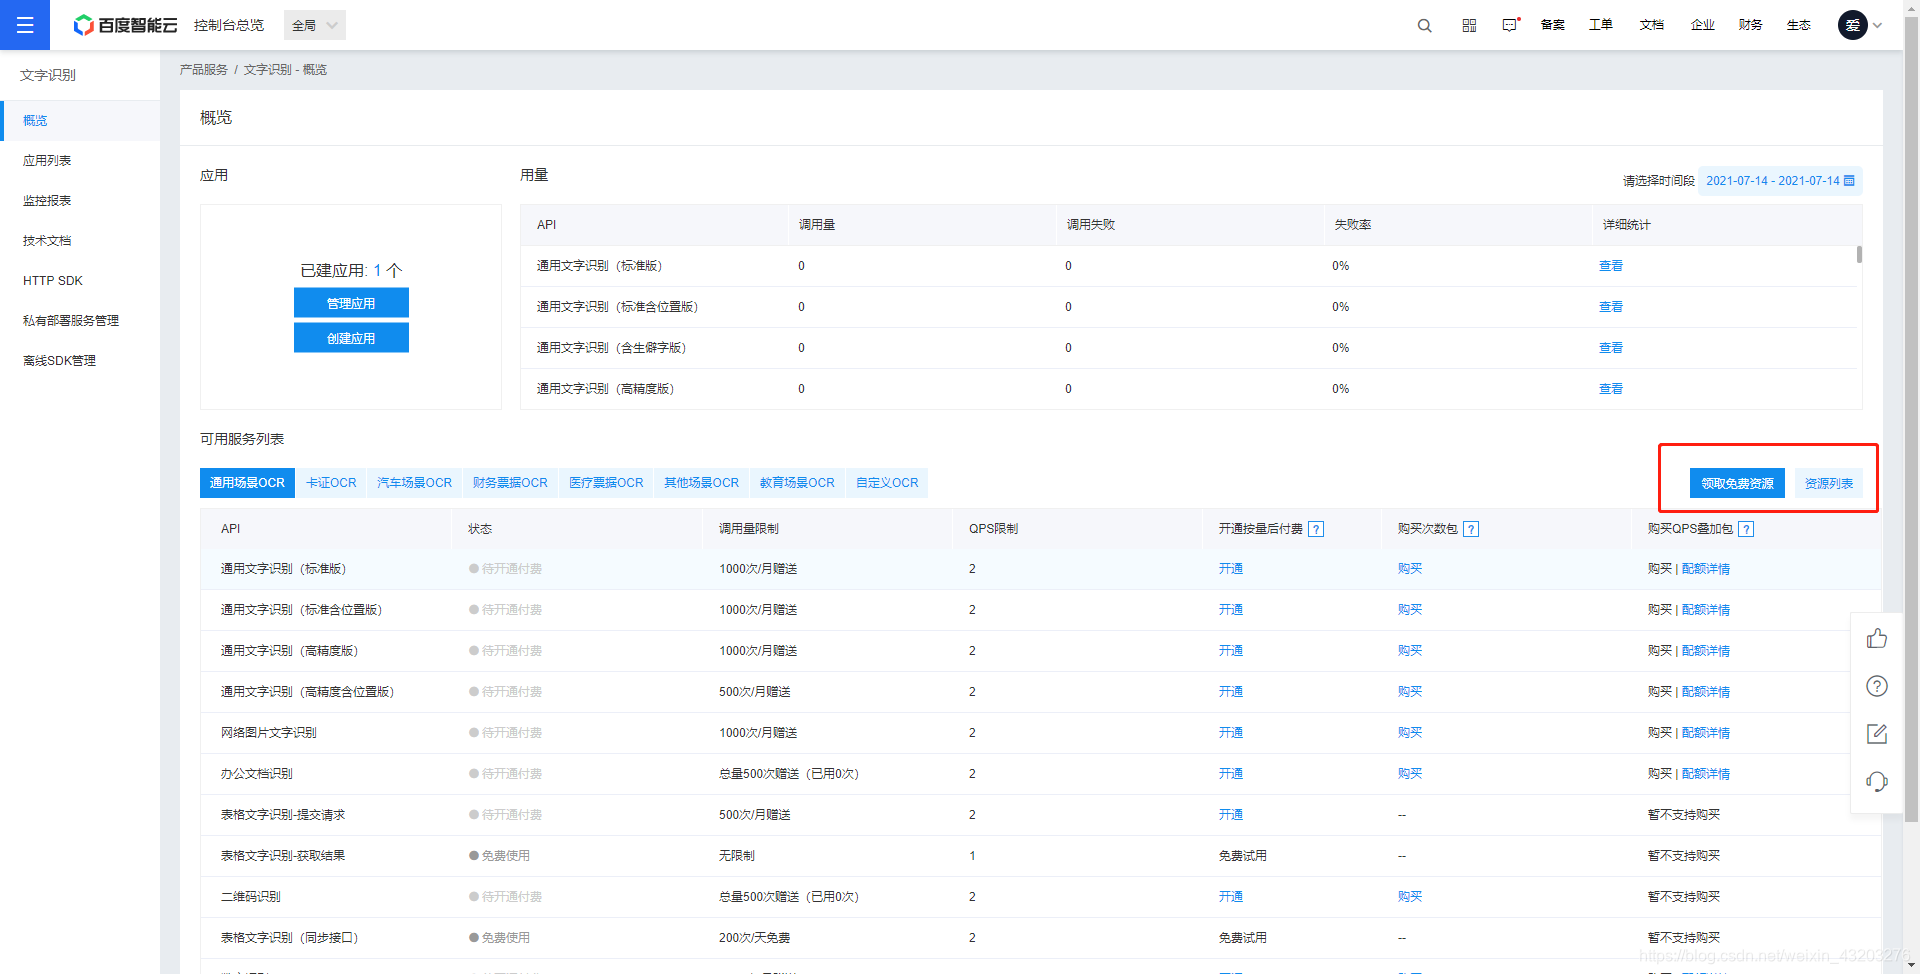Open 文档 in the top navigation
This screenshot has height=974, width=1920.
coord(1652,25)
